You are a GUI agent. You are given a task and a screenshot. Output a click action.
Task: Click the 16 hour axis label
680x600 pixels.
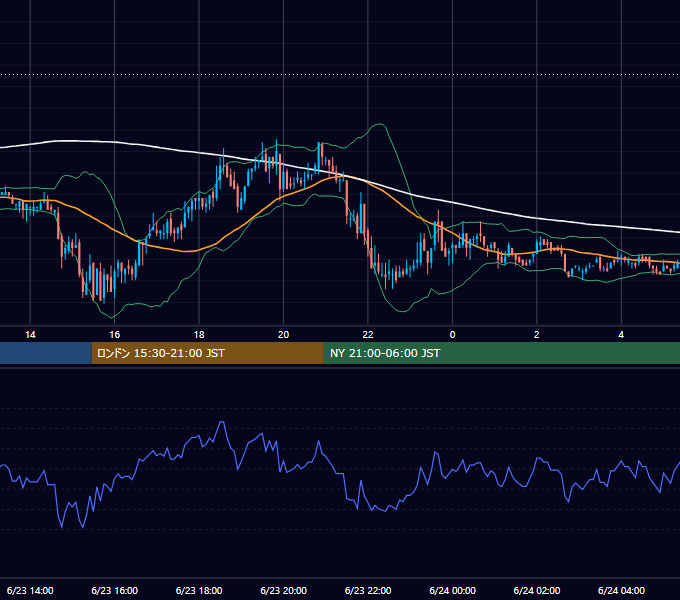114,335
